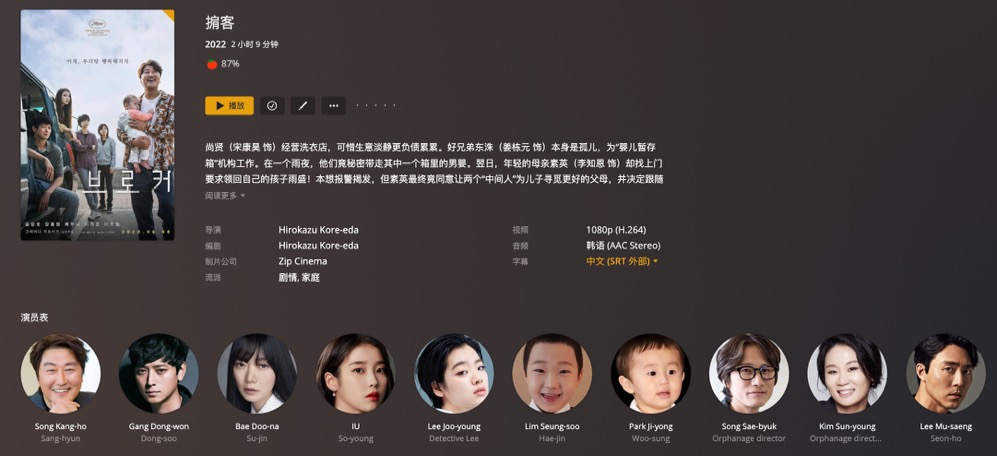Open writer link Hirokazu Kore-eda under 编剧
Image resolution: width=997 pixels, height=456 pixels.
click(x=319, y=245)
